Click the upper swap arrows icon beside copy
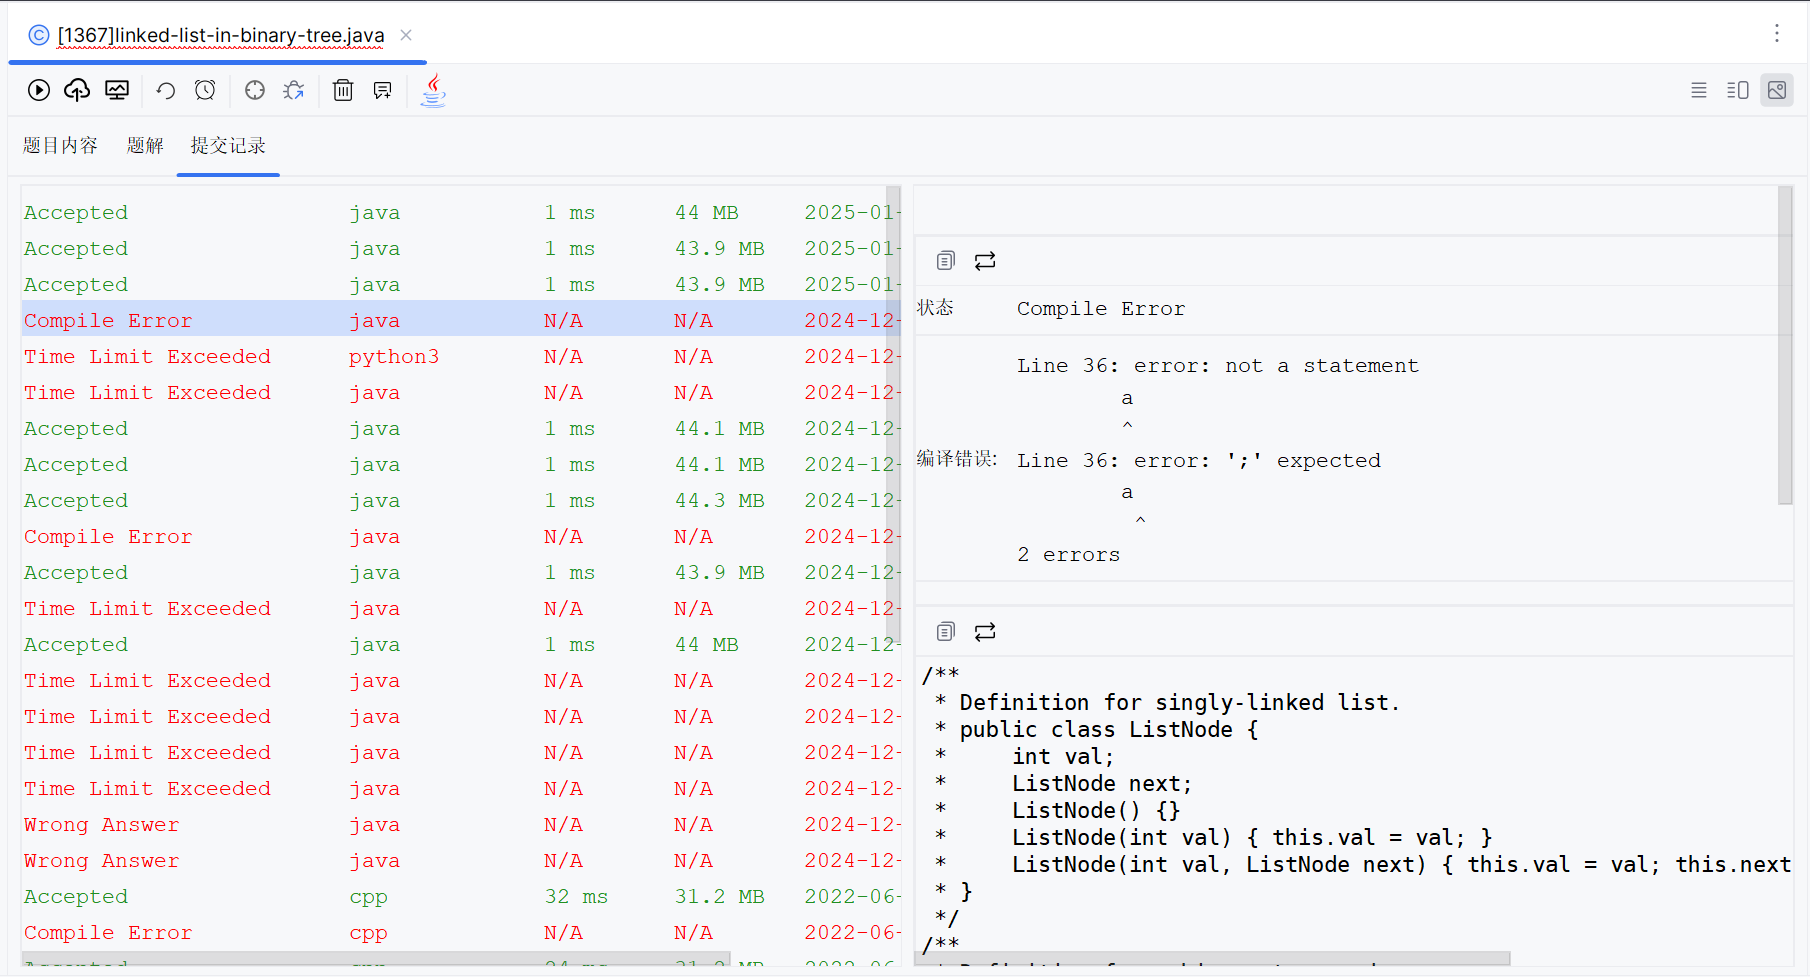Image resolution: width=1810 pixels, height=977 pixels. pyautogui.click(x=985, y=261)
